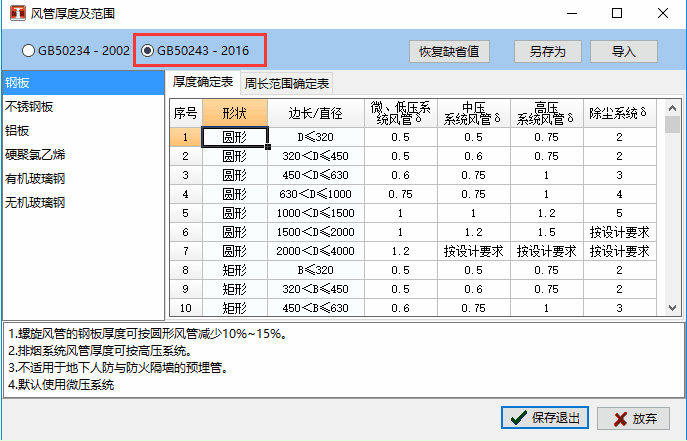Viewport: 687px width, 441px height.
Task: Switch to the 周长范围确定表 tab
Action: 287,83
